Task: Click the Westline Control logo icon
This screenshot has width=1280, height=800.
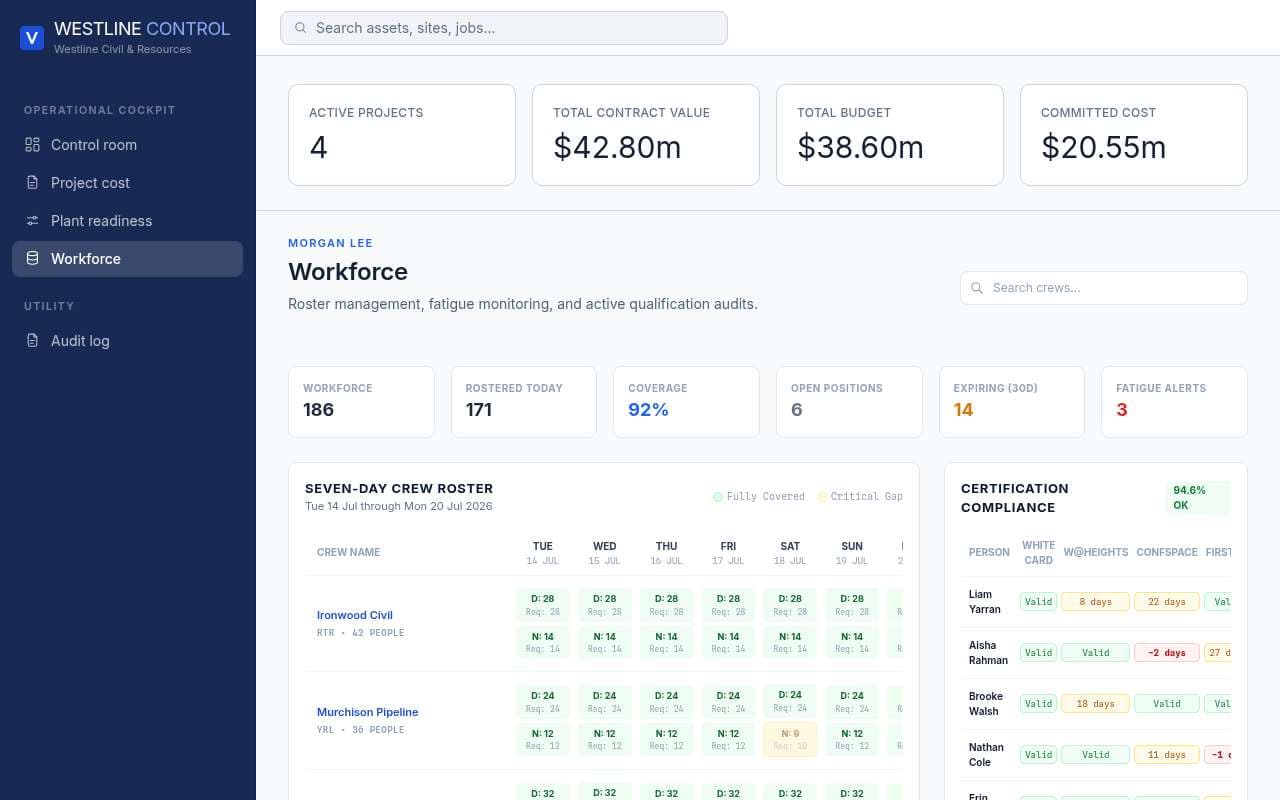Action: [32, 38]
